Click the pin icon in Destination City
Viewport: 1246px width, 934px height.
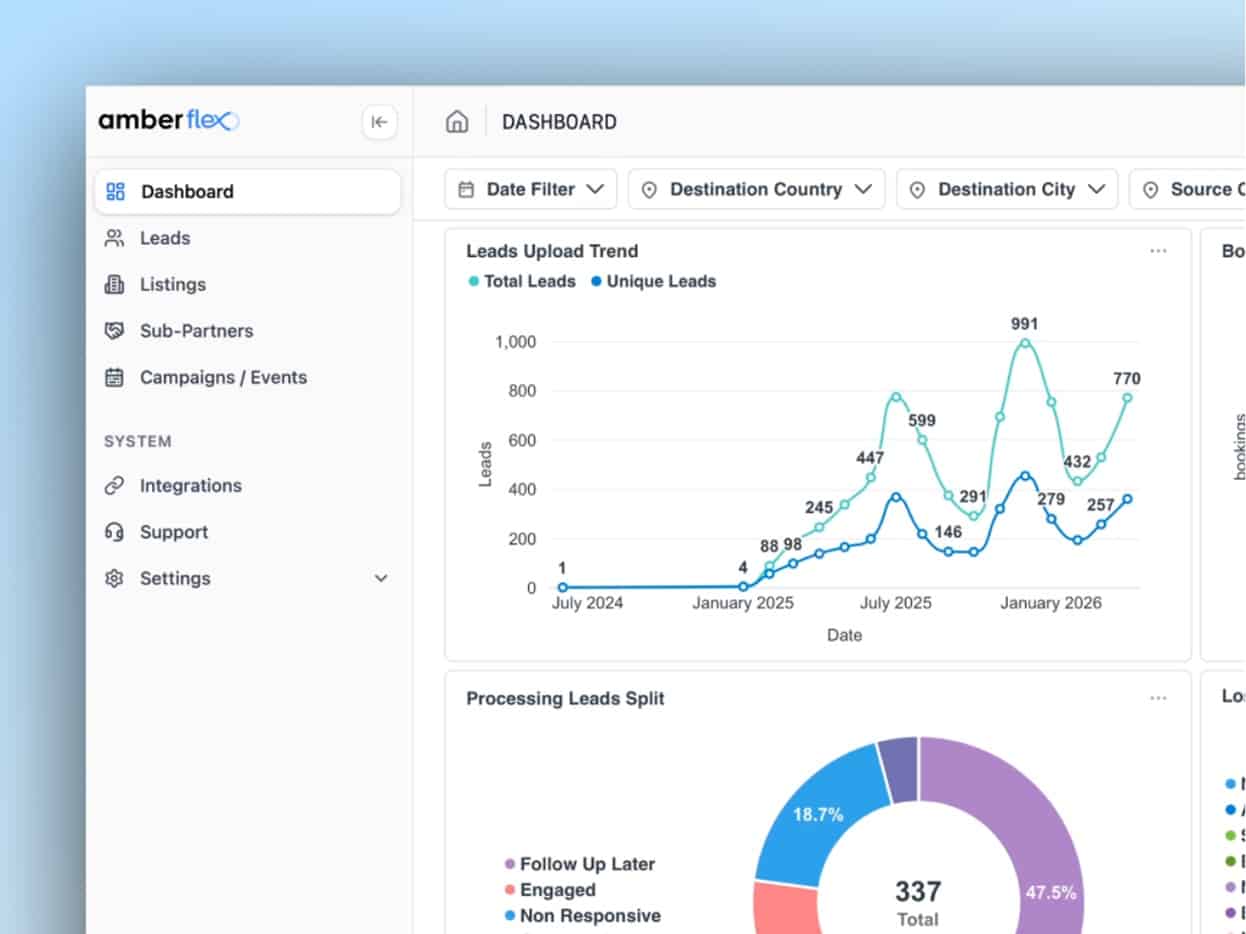tap(917, 189)
